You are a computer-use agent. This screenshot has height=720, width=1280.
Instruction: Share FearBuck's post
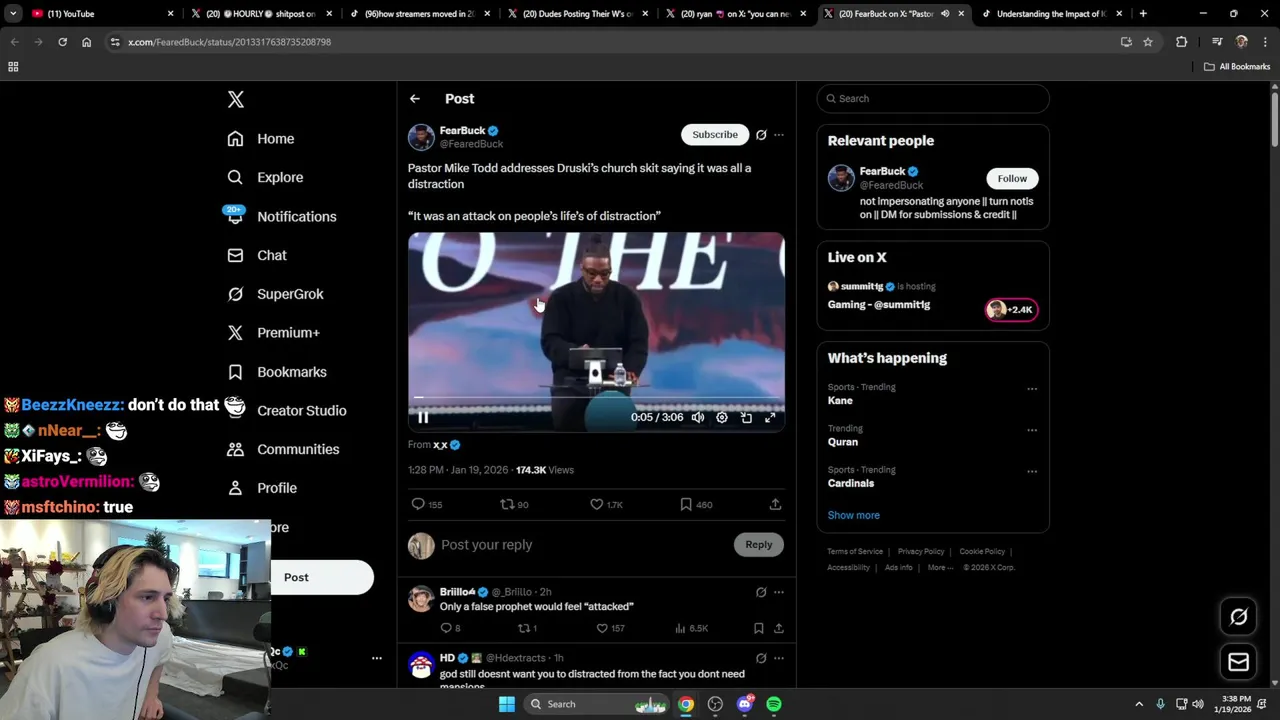coord(775,505)
